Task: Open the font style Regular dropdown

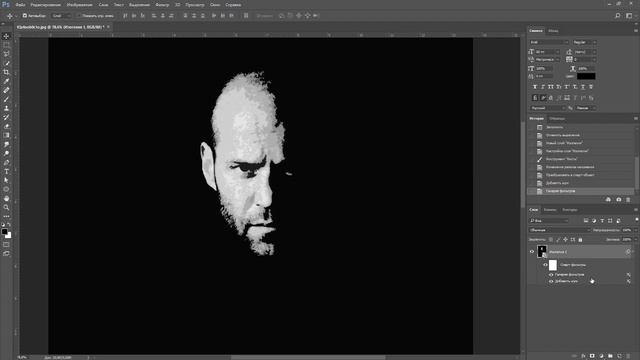Action: (584, 42)
